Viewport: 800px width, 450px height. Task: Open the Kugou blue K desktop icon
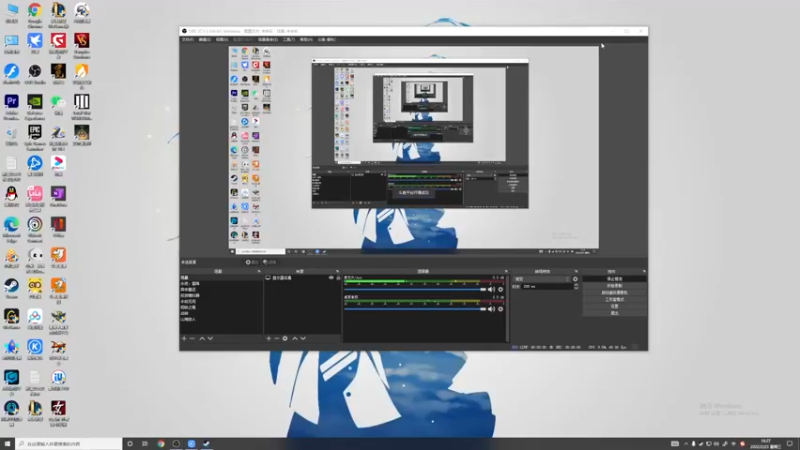(35, 348)
